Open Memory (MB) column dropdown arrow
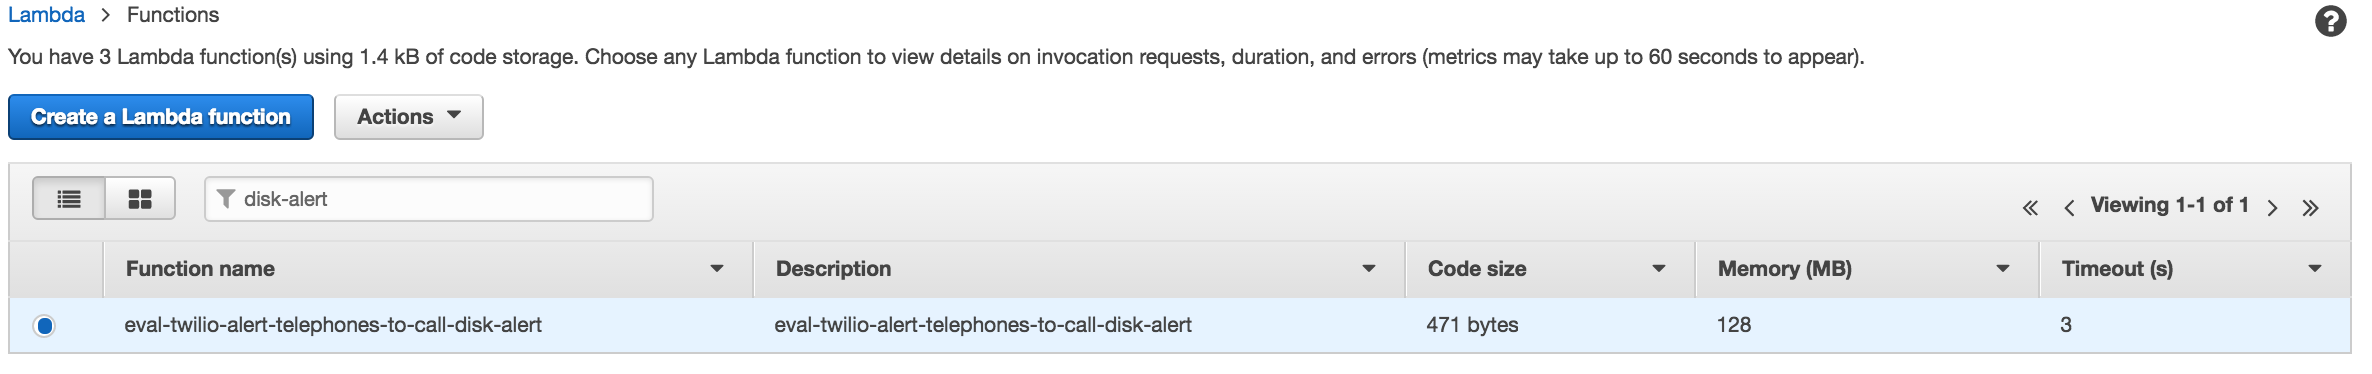 point(2003,269)
